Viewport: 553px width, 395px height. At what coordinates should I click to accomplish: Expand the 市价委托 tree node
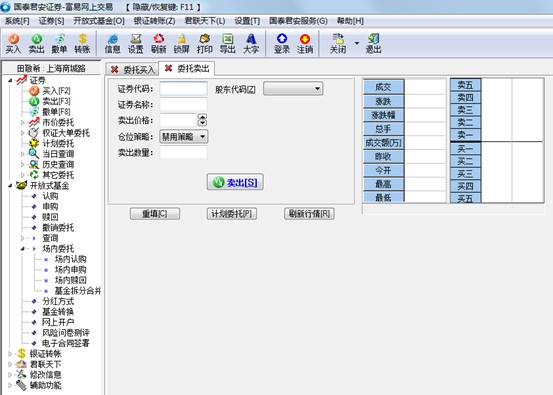[23, 122]
